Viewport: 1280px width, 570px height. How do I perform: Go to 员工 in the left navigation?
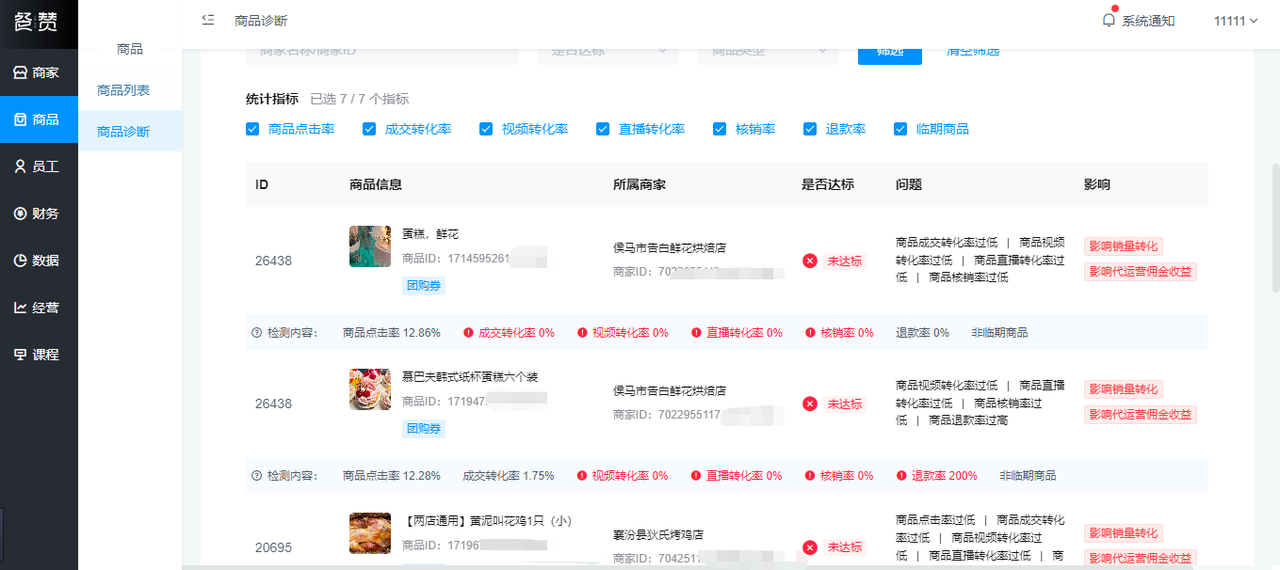point(37,167)
